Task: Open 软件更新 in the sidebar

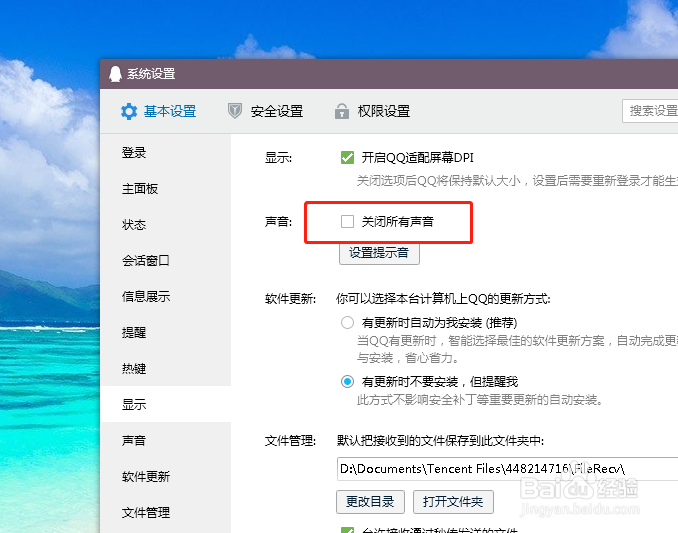Action: (166, 476)
